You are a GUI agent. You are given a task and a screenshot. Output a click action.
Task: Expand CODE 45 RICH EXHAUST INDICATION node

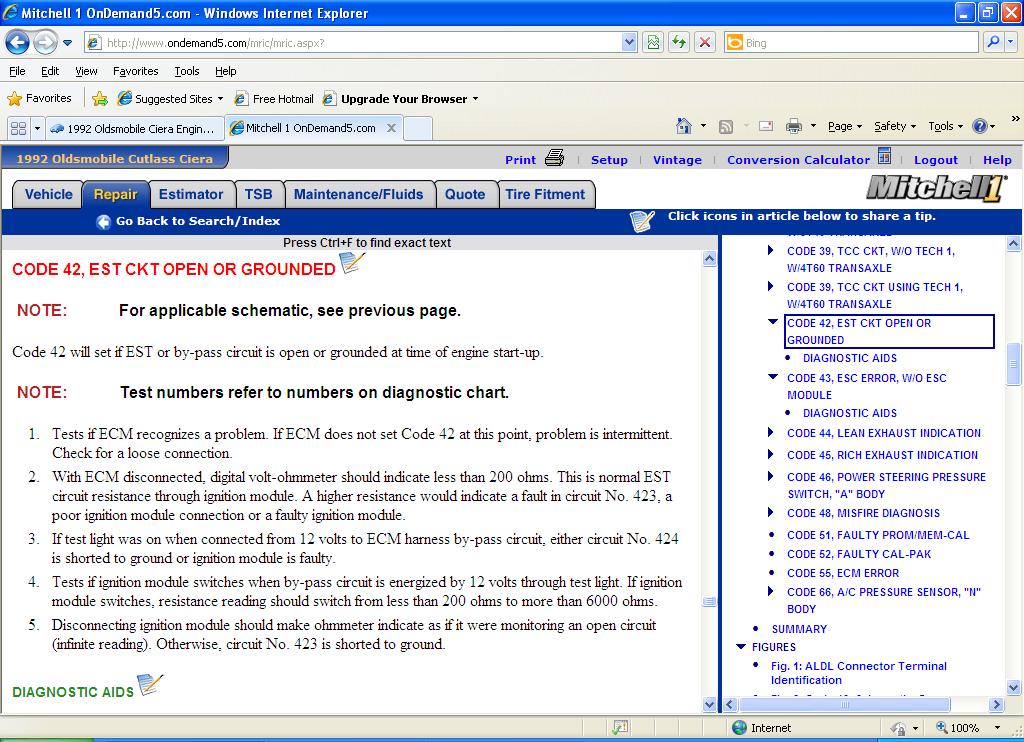[771, 455]
